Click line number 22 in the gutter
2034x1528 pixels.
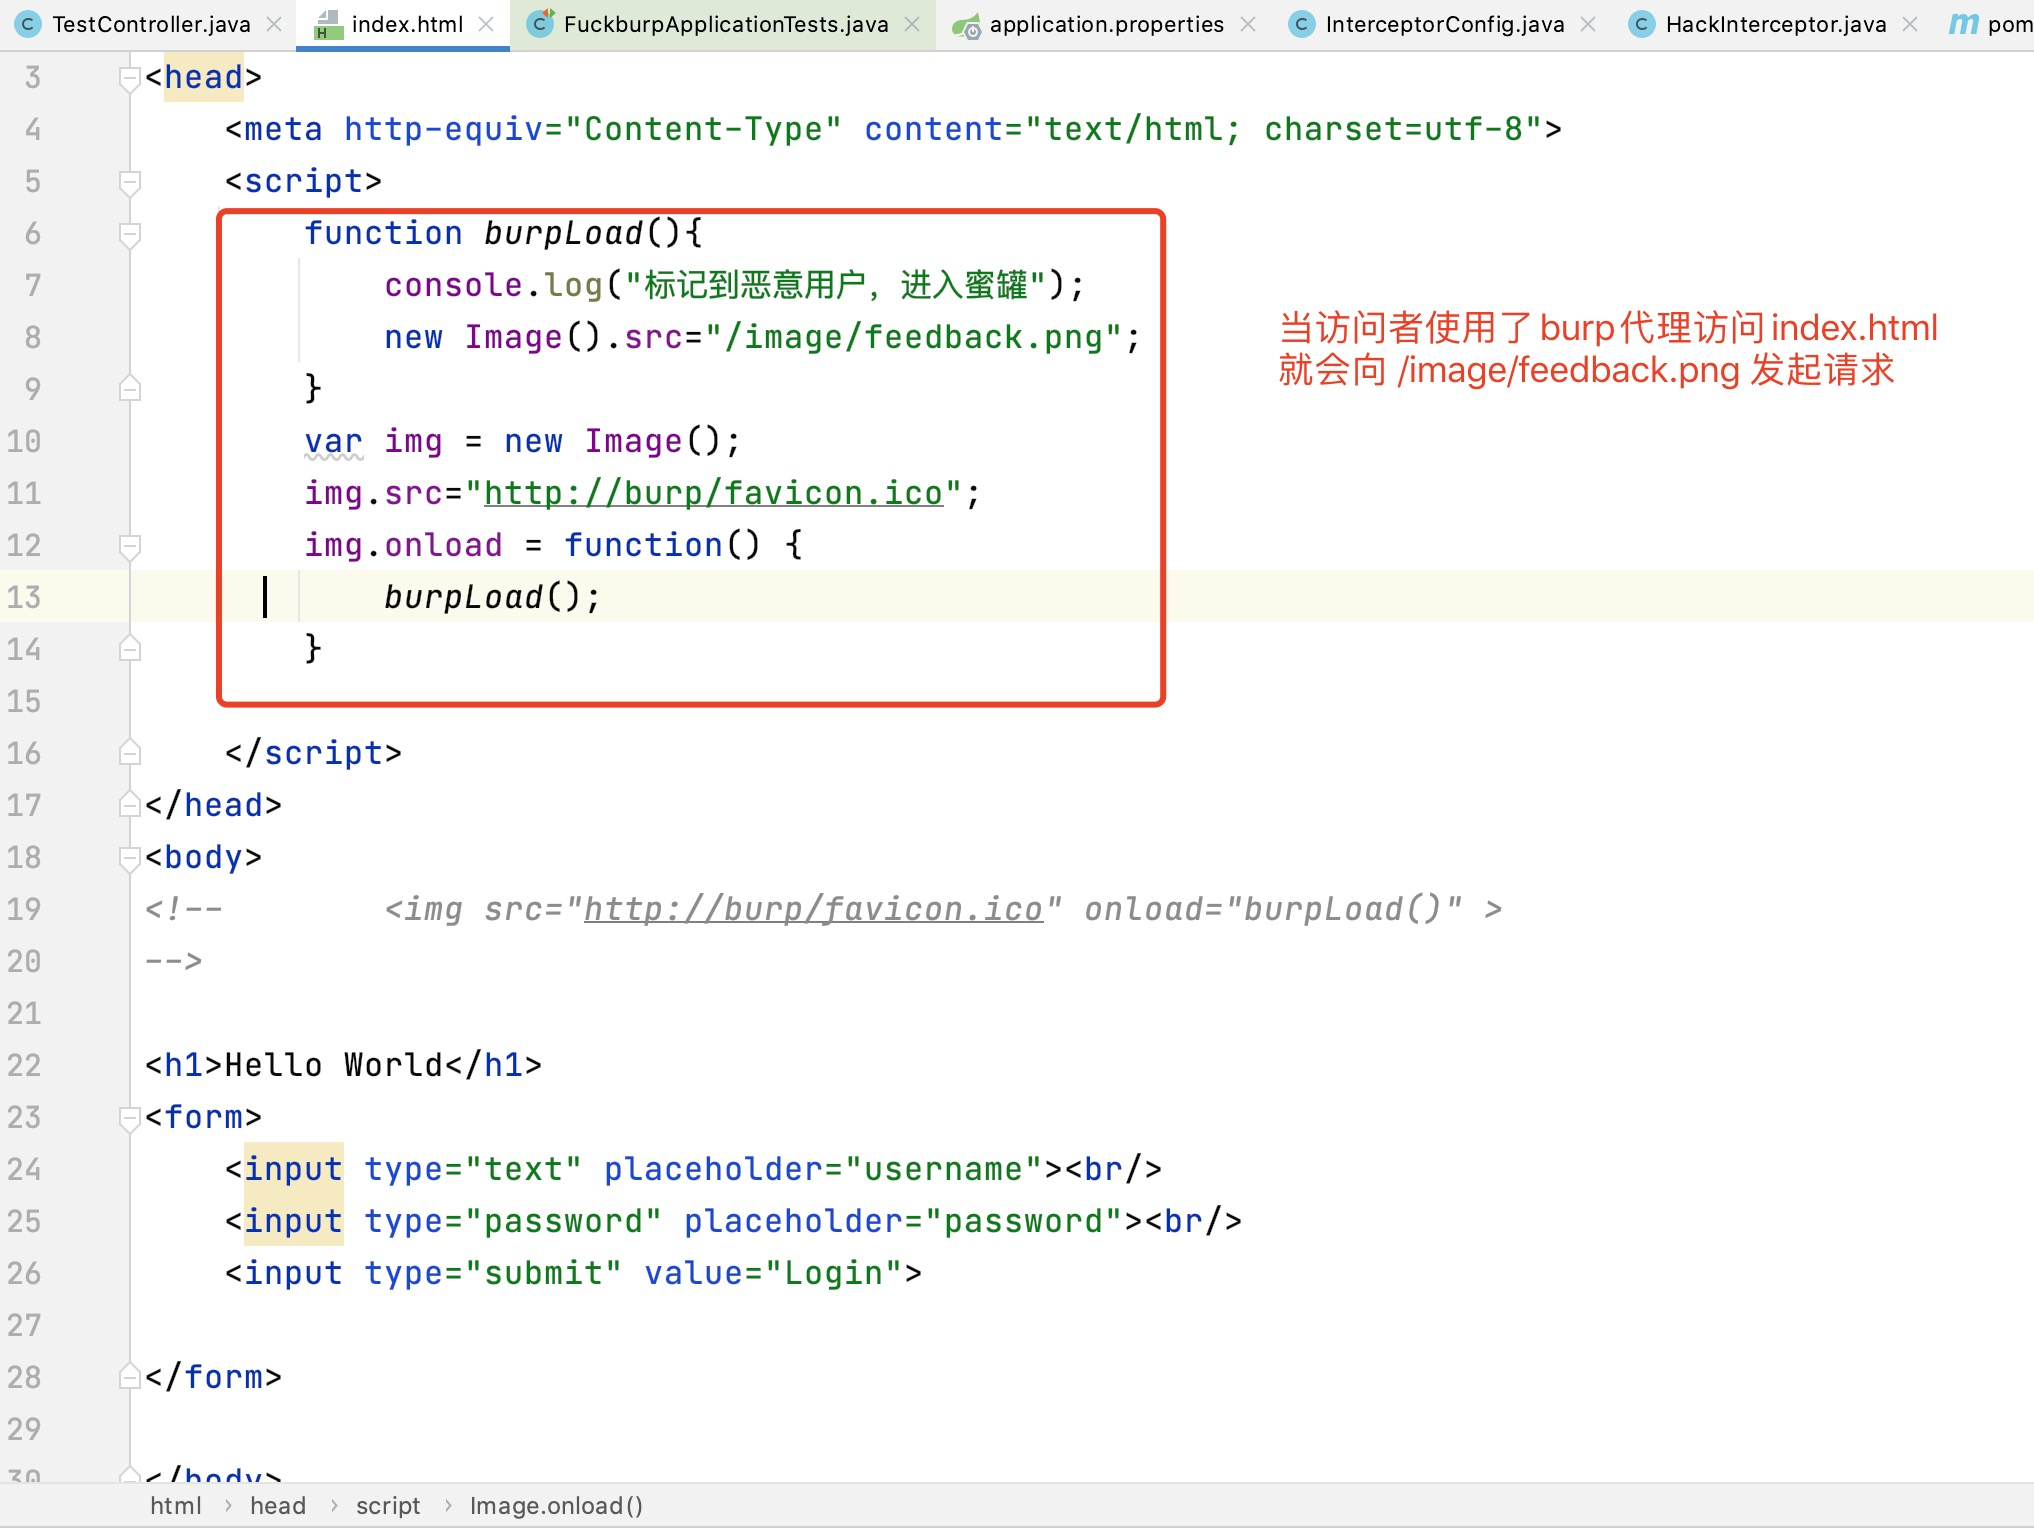[24, 1065]
